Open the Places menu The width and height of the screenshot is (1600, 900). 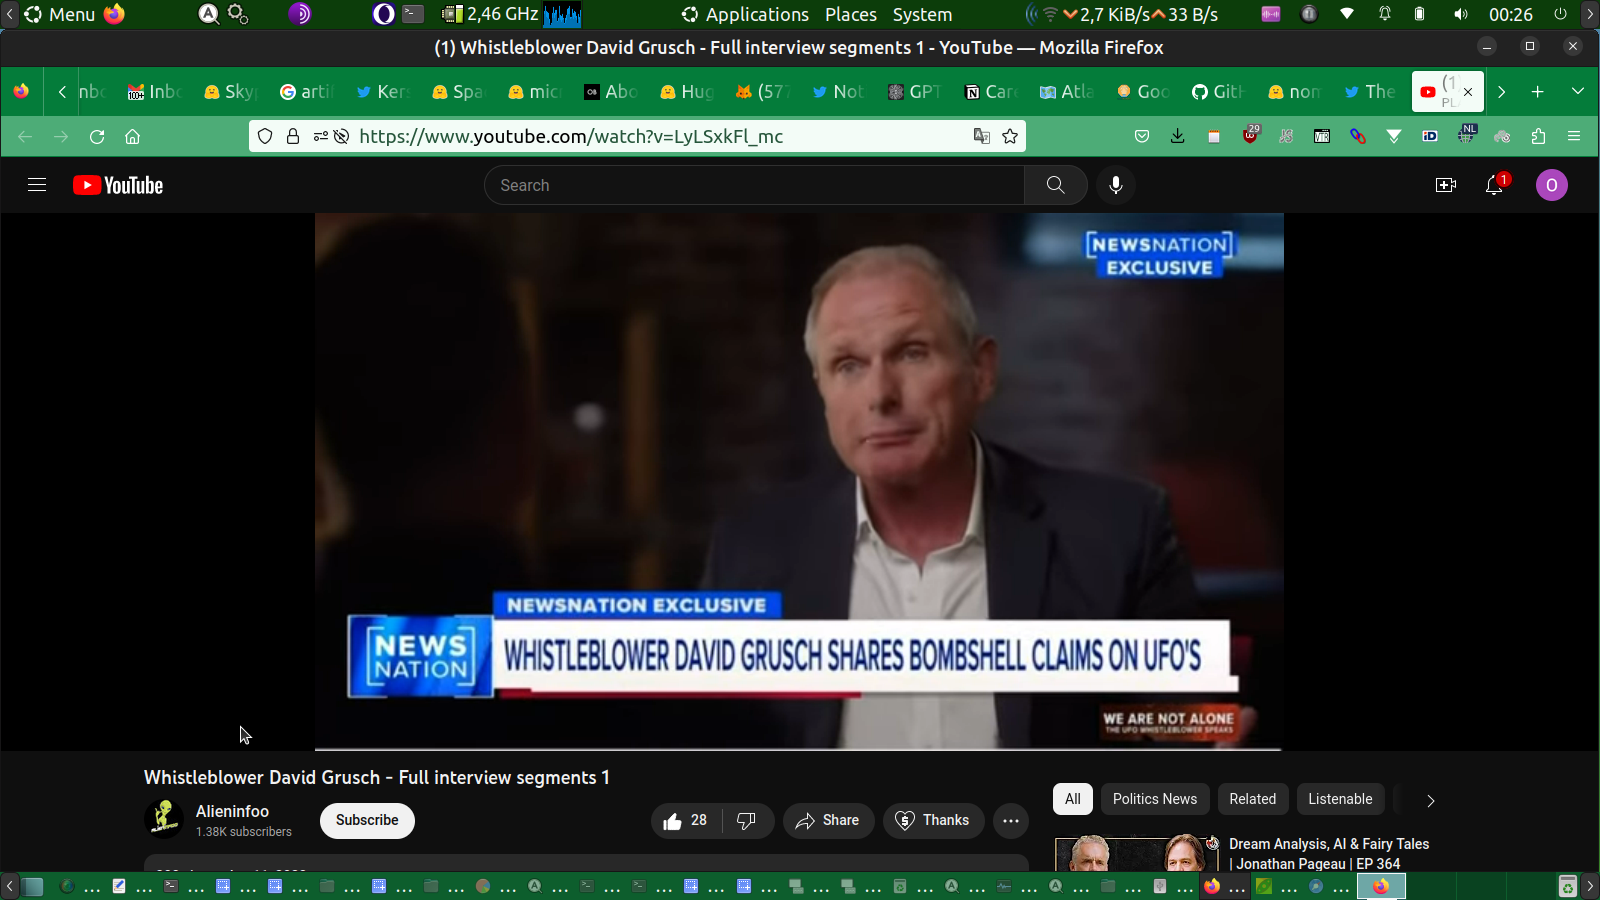851,14
